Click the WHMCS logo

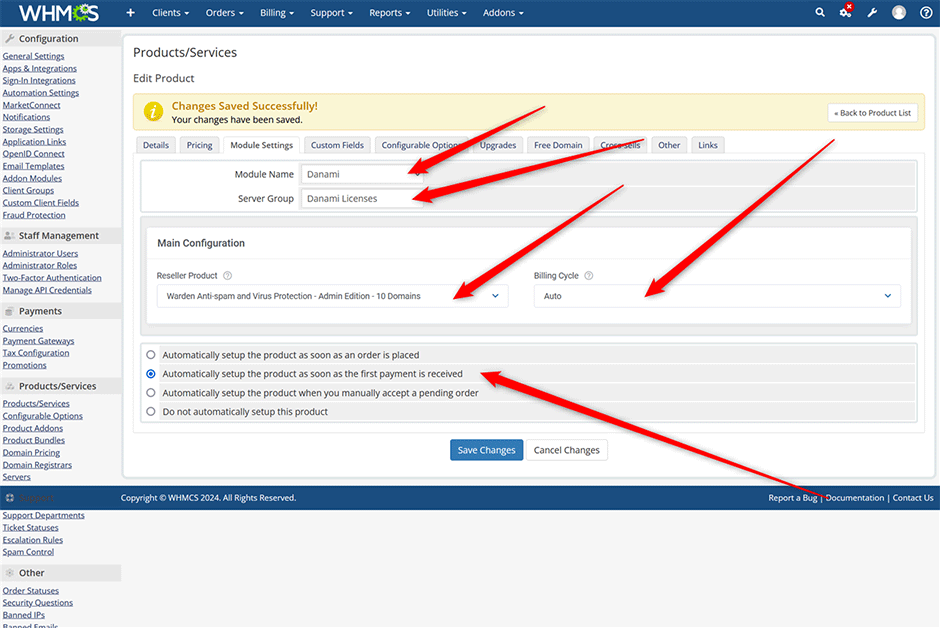pos(59,13)
